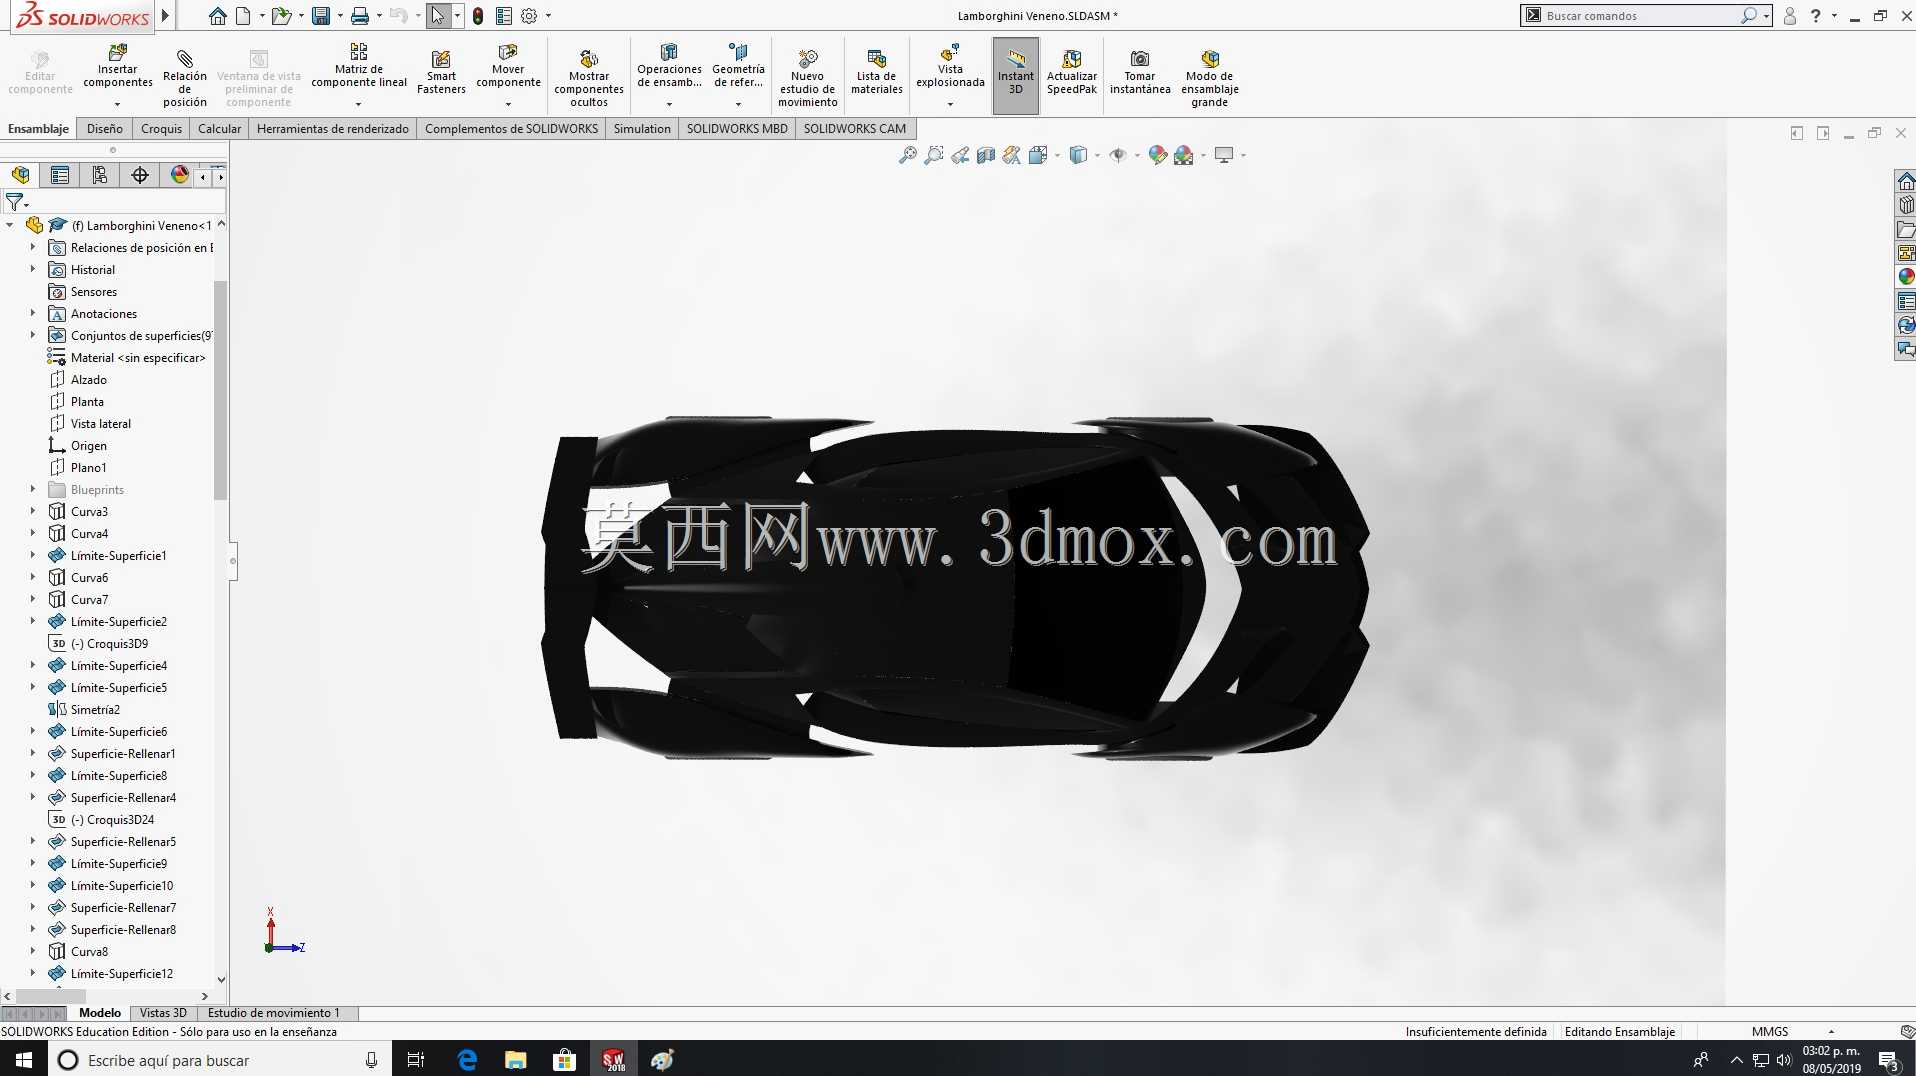Select Sensores tree item
Viewport: 1916px width, 1076px height.
94,291
